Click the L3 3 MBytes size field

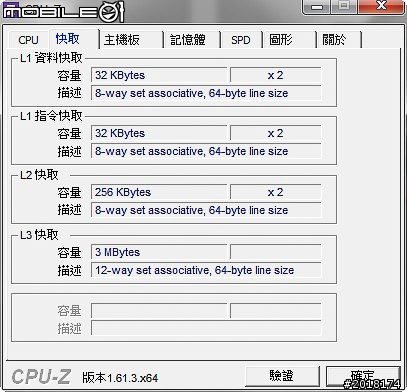tap(159, 252)
